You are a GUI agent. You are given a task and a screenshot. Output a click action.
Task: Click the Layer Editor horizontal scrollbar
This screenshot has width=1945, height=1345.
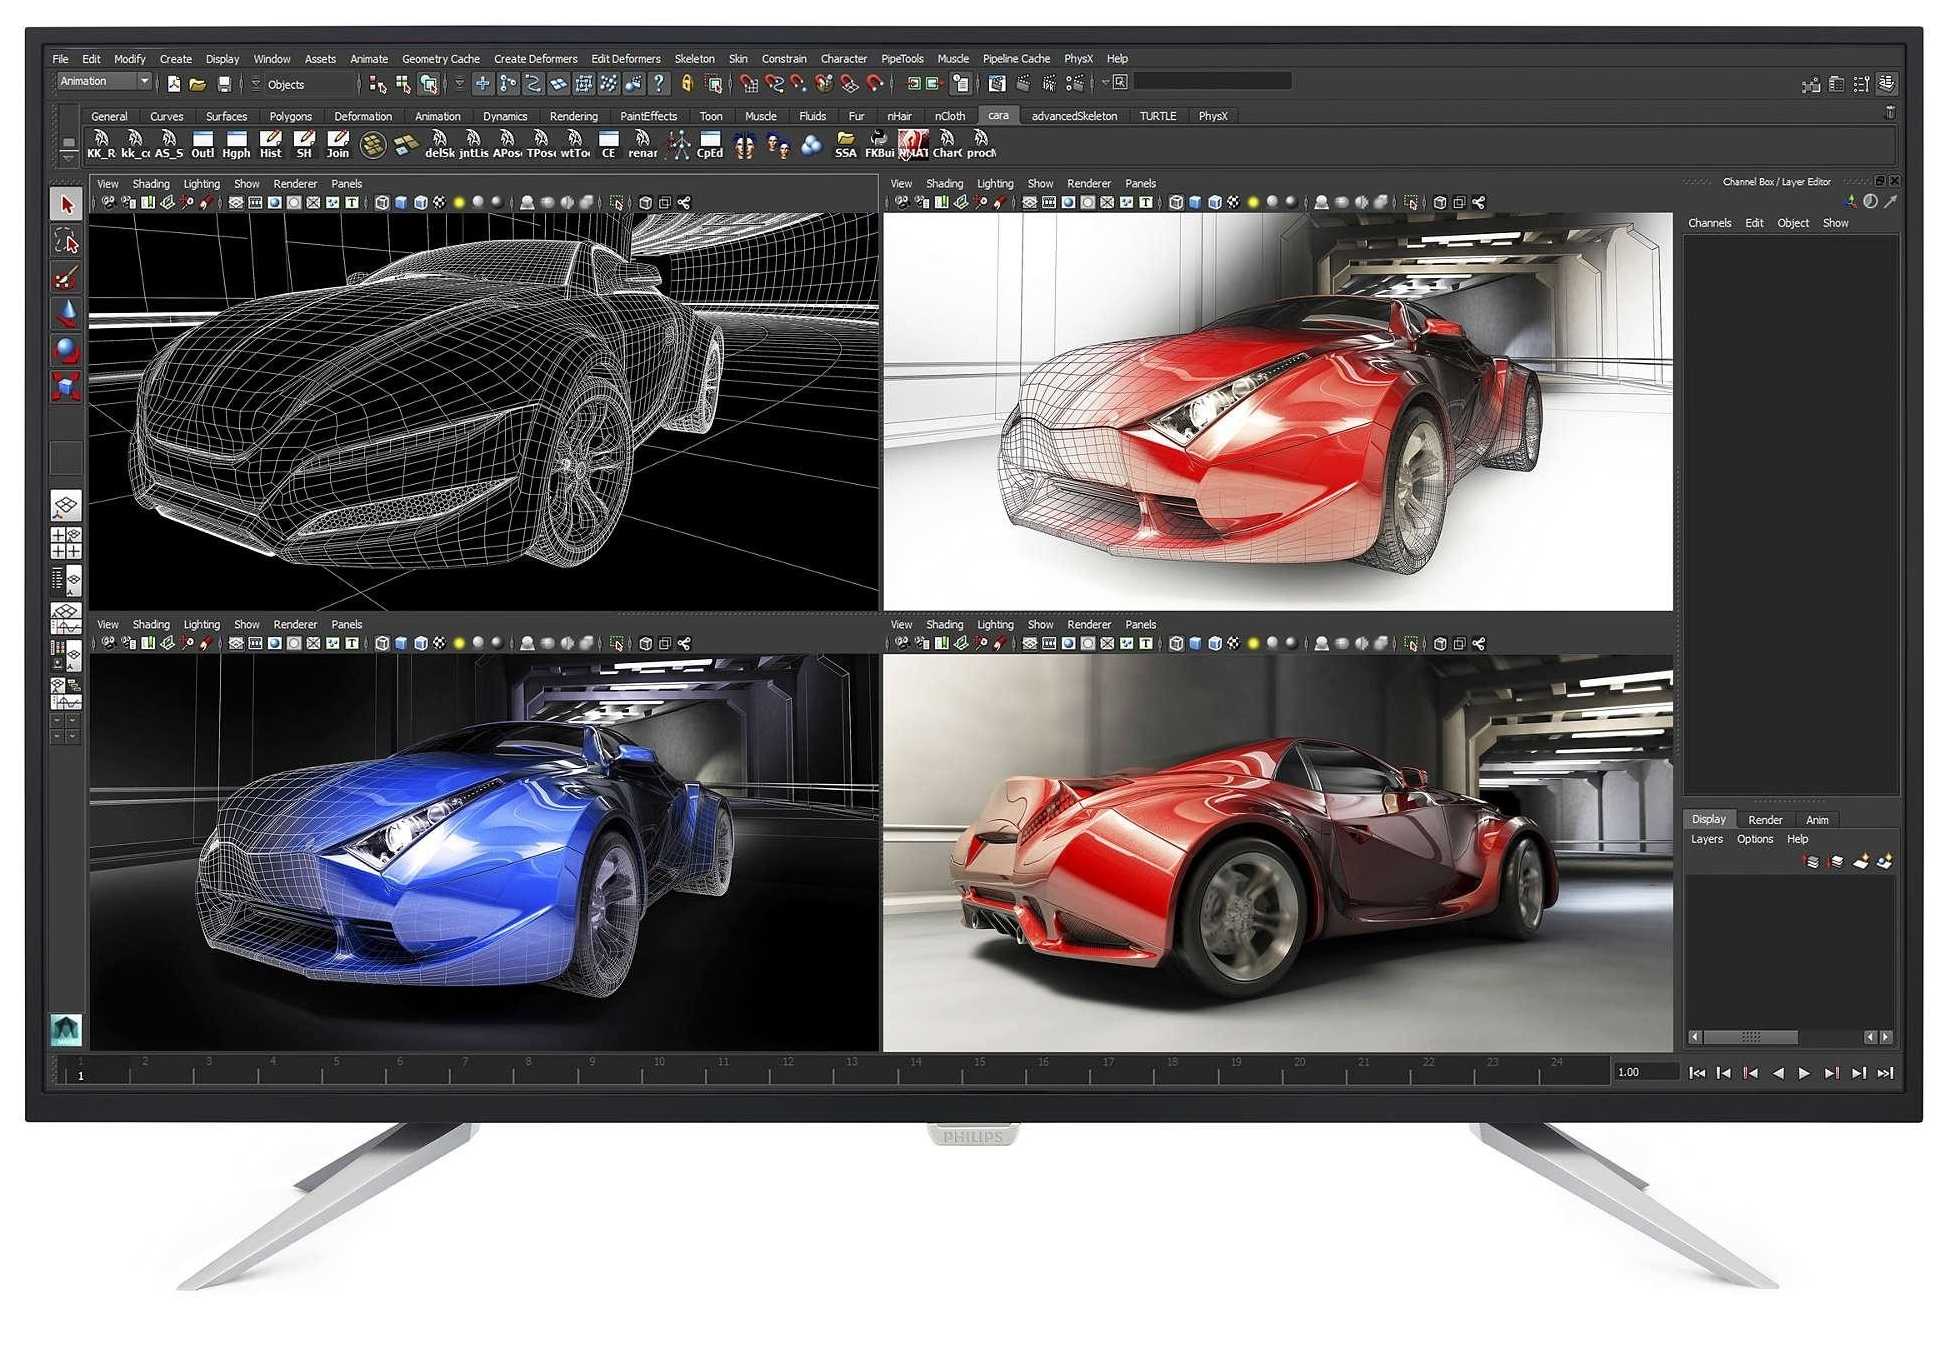coord(1751,1037)
